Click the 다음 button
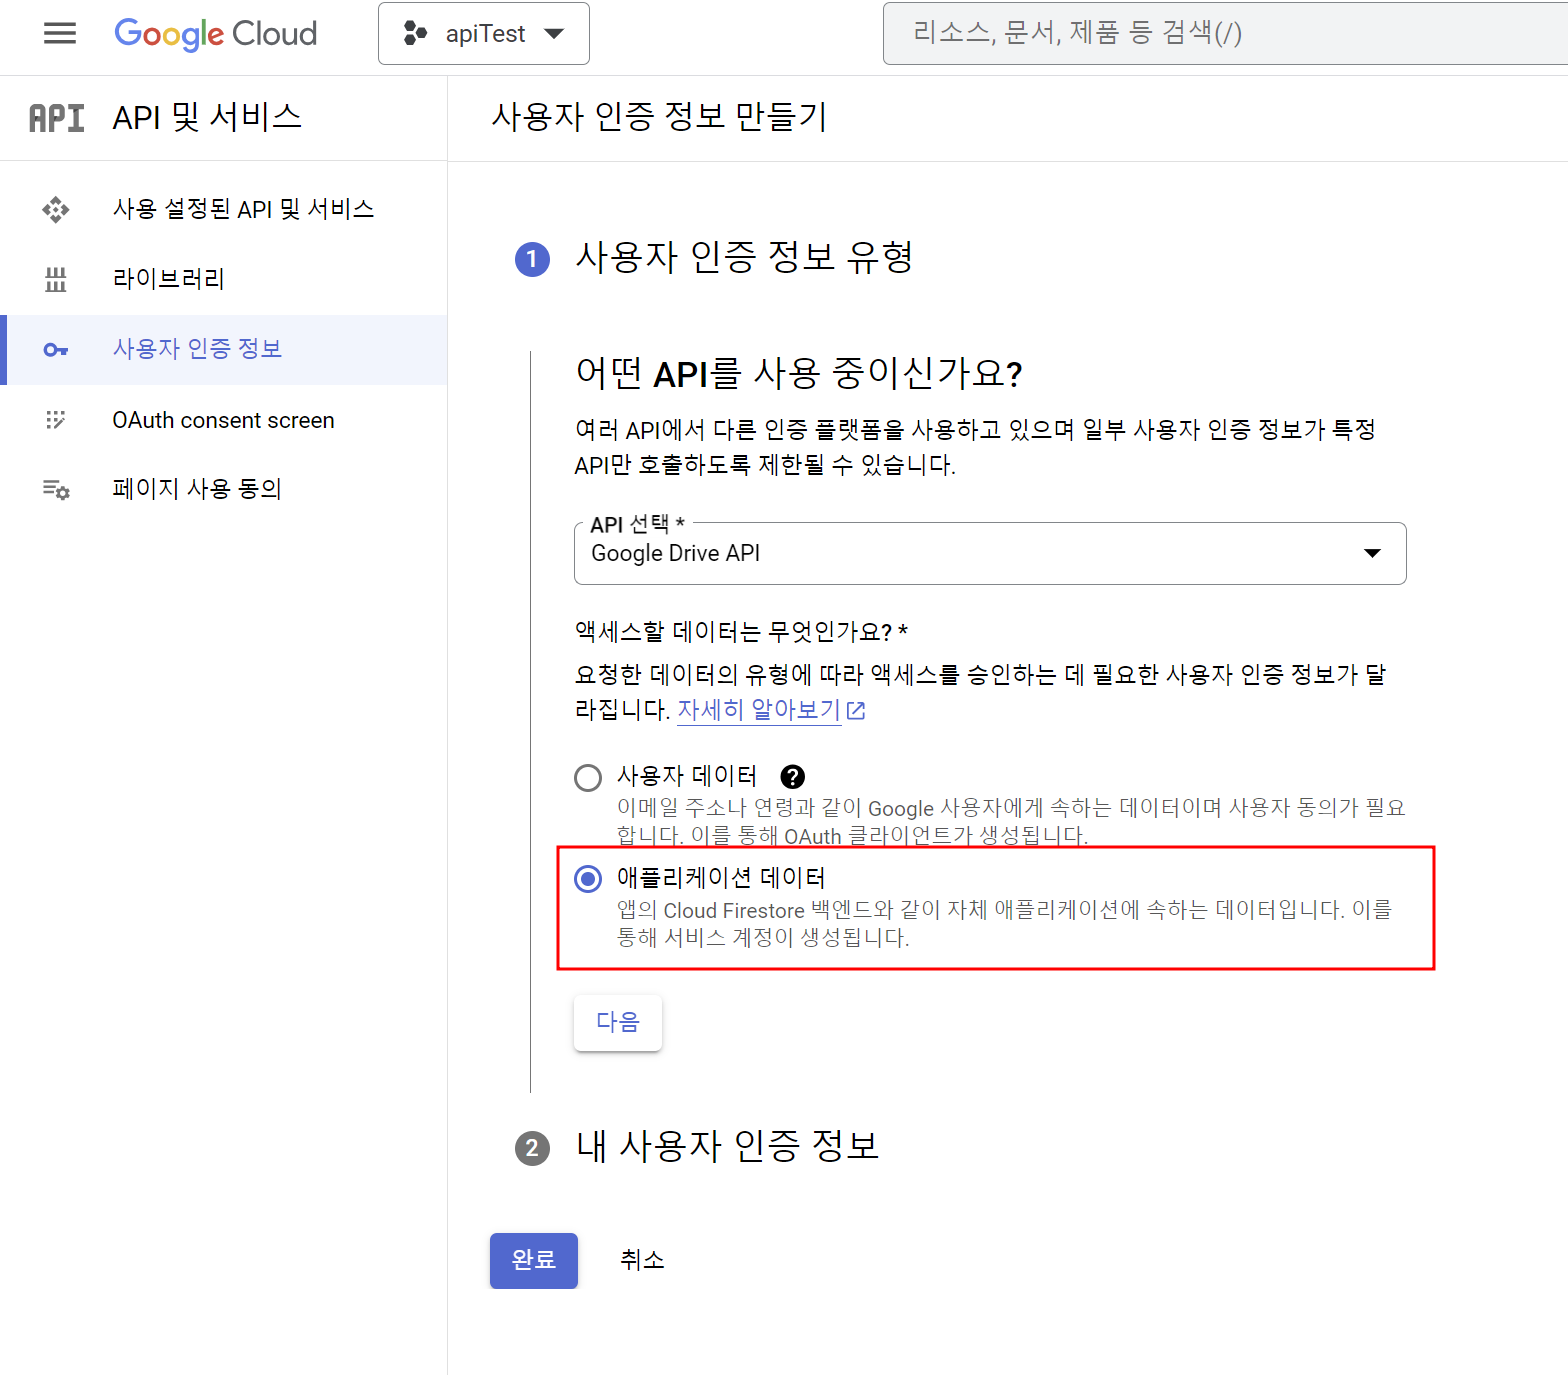1568x1375 pixels. click(618, 1022)
